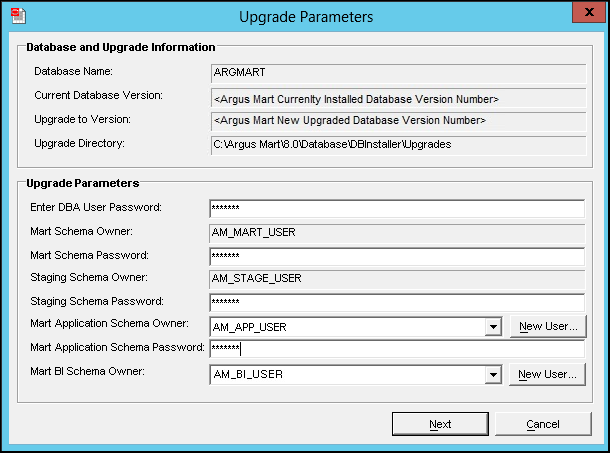The image size is (610, 453).
Task: Click New User button beside Mart BI Schema Owner
Action: 547,374
